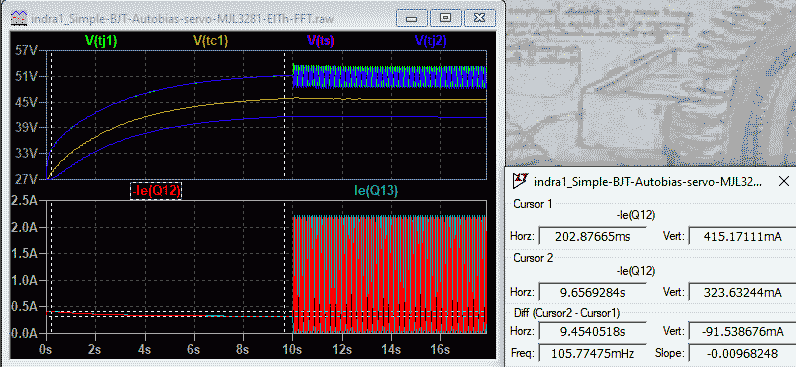Click the 27V axis label on upper plot
Screen dimensions: 796x367
[x=26, y=179]
